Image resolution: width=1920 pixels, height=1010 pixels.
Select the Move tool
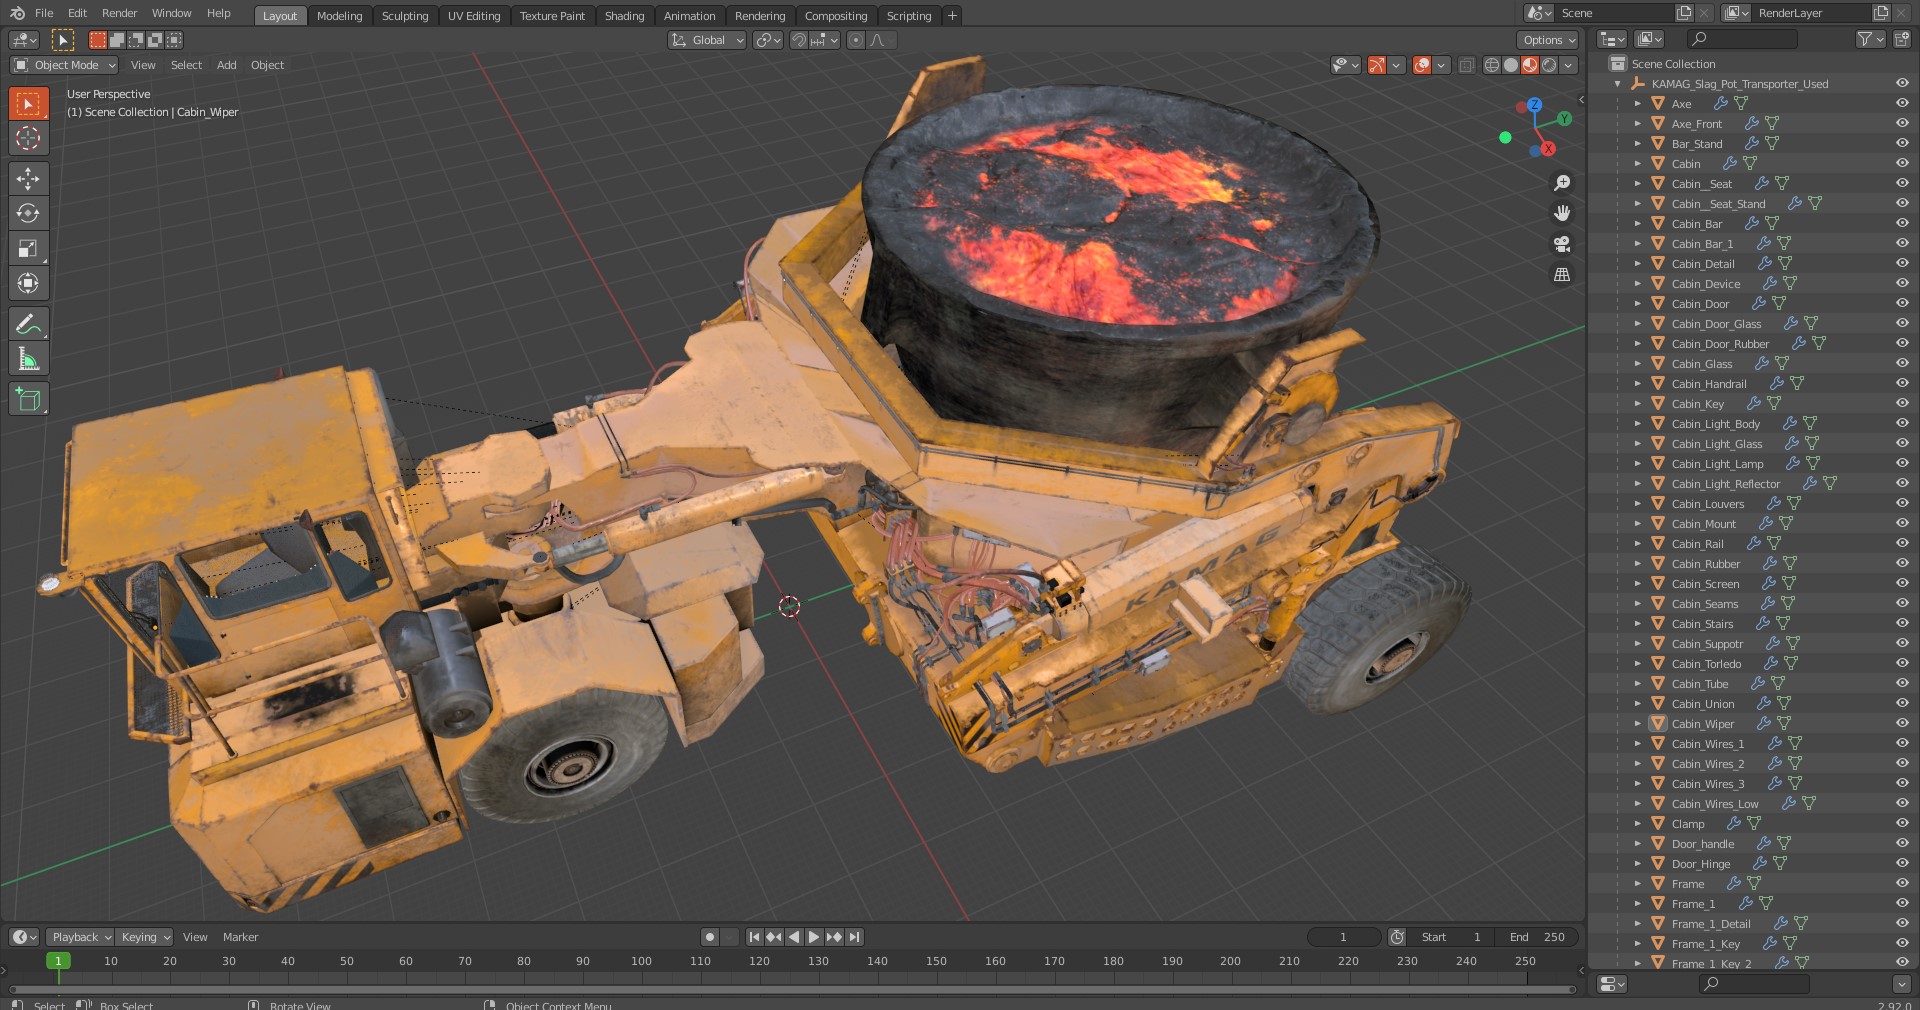point(28,178)
